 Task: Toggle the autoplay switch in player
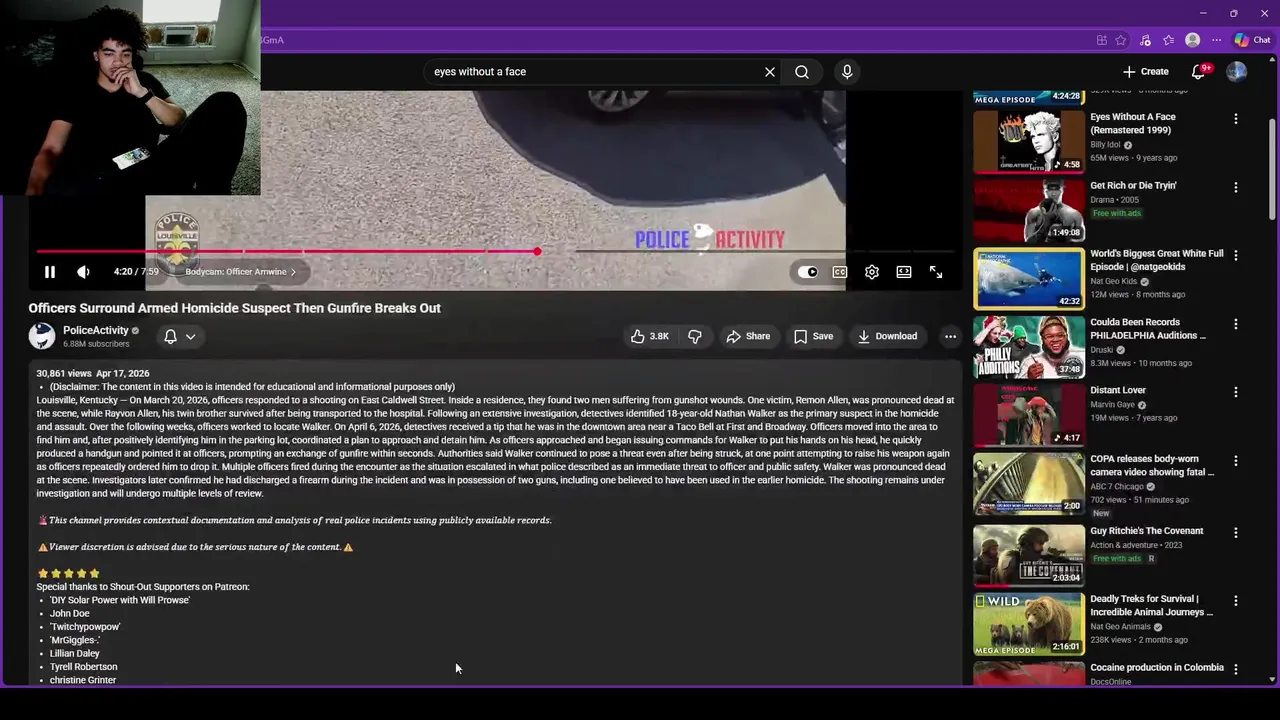[x=808, y=272]
